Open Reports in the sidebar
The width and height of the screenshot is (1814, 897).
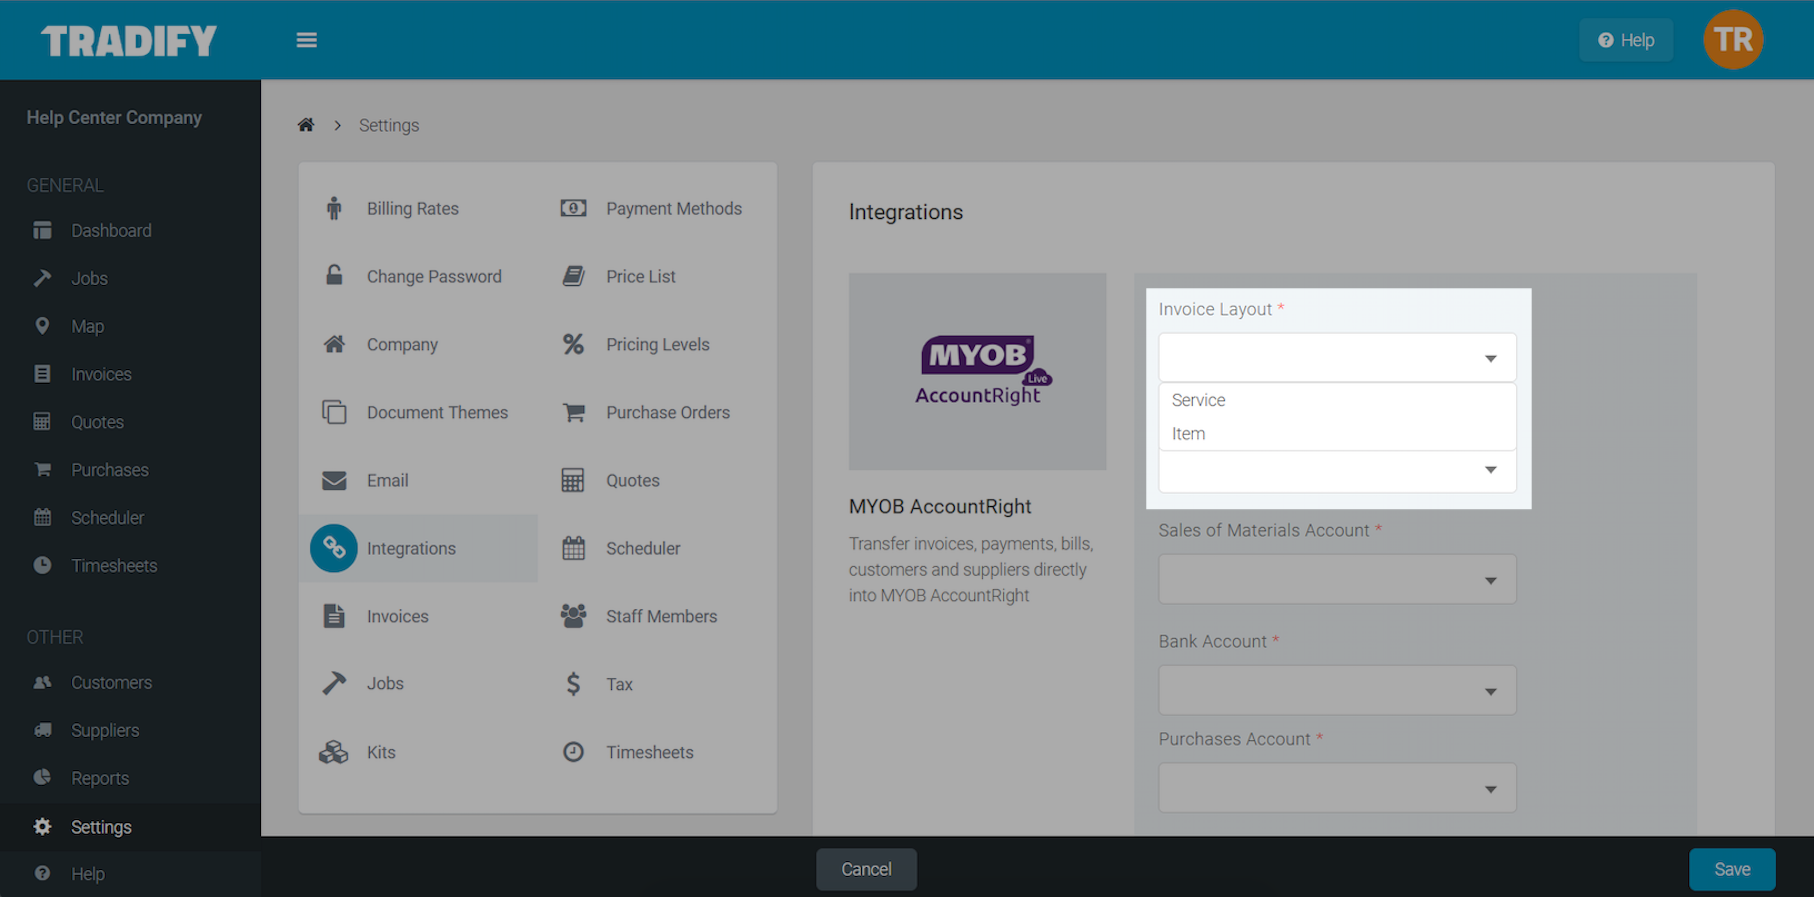tap(100, 778)
